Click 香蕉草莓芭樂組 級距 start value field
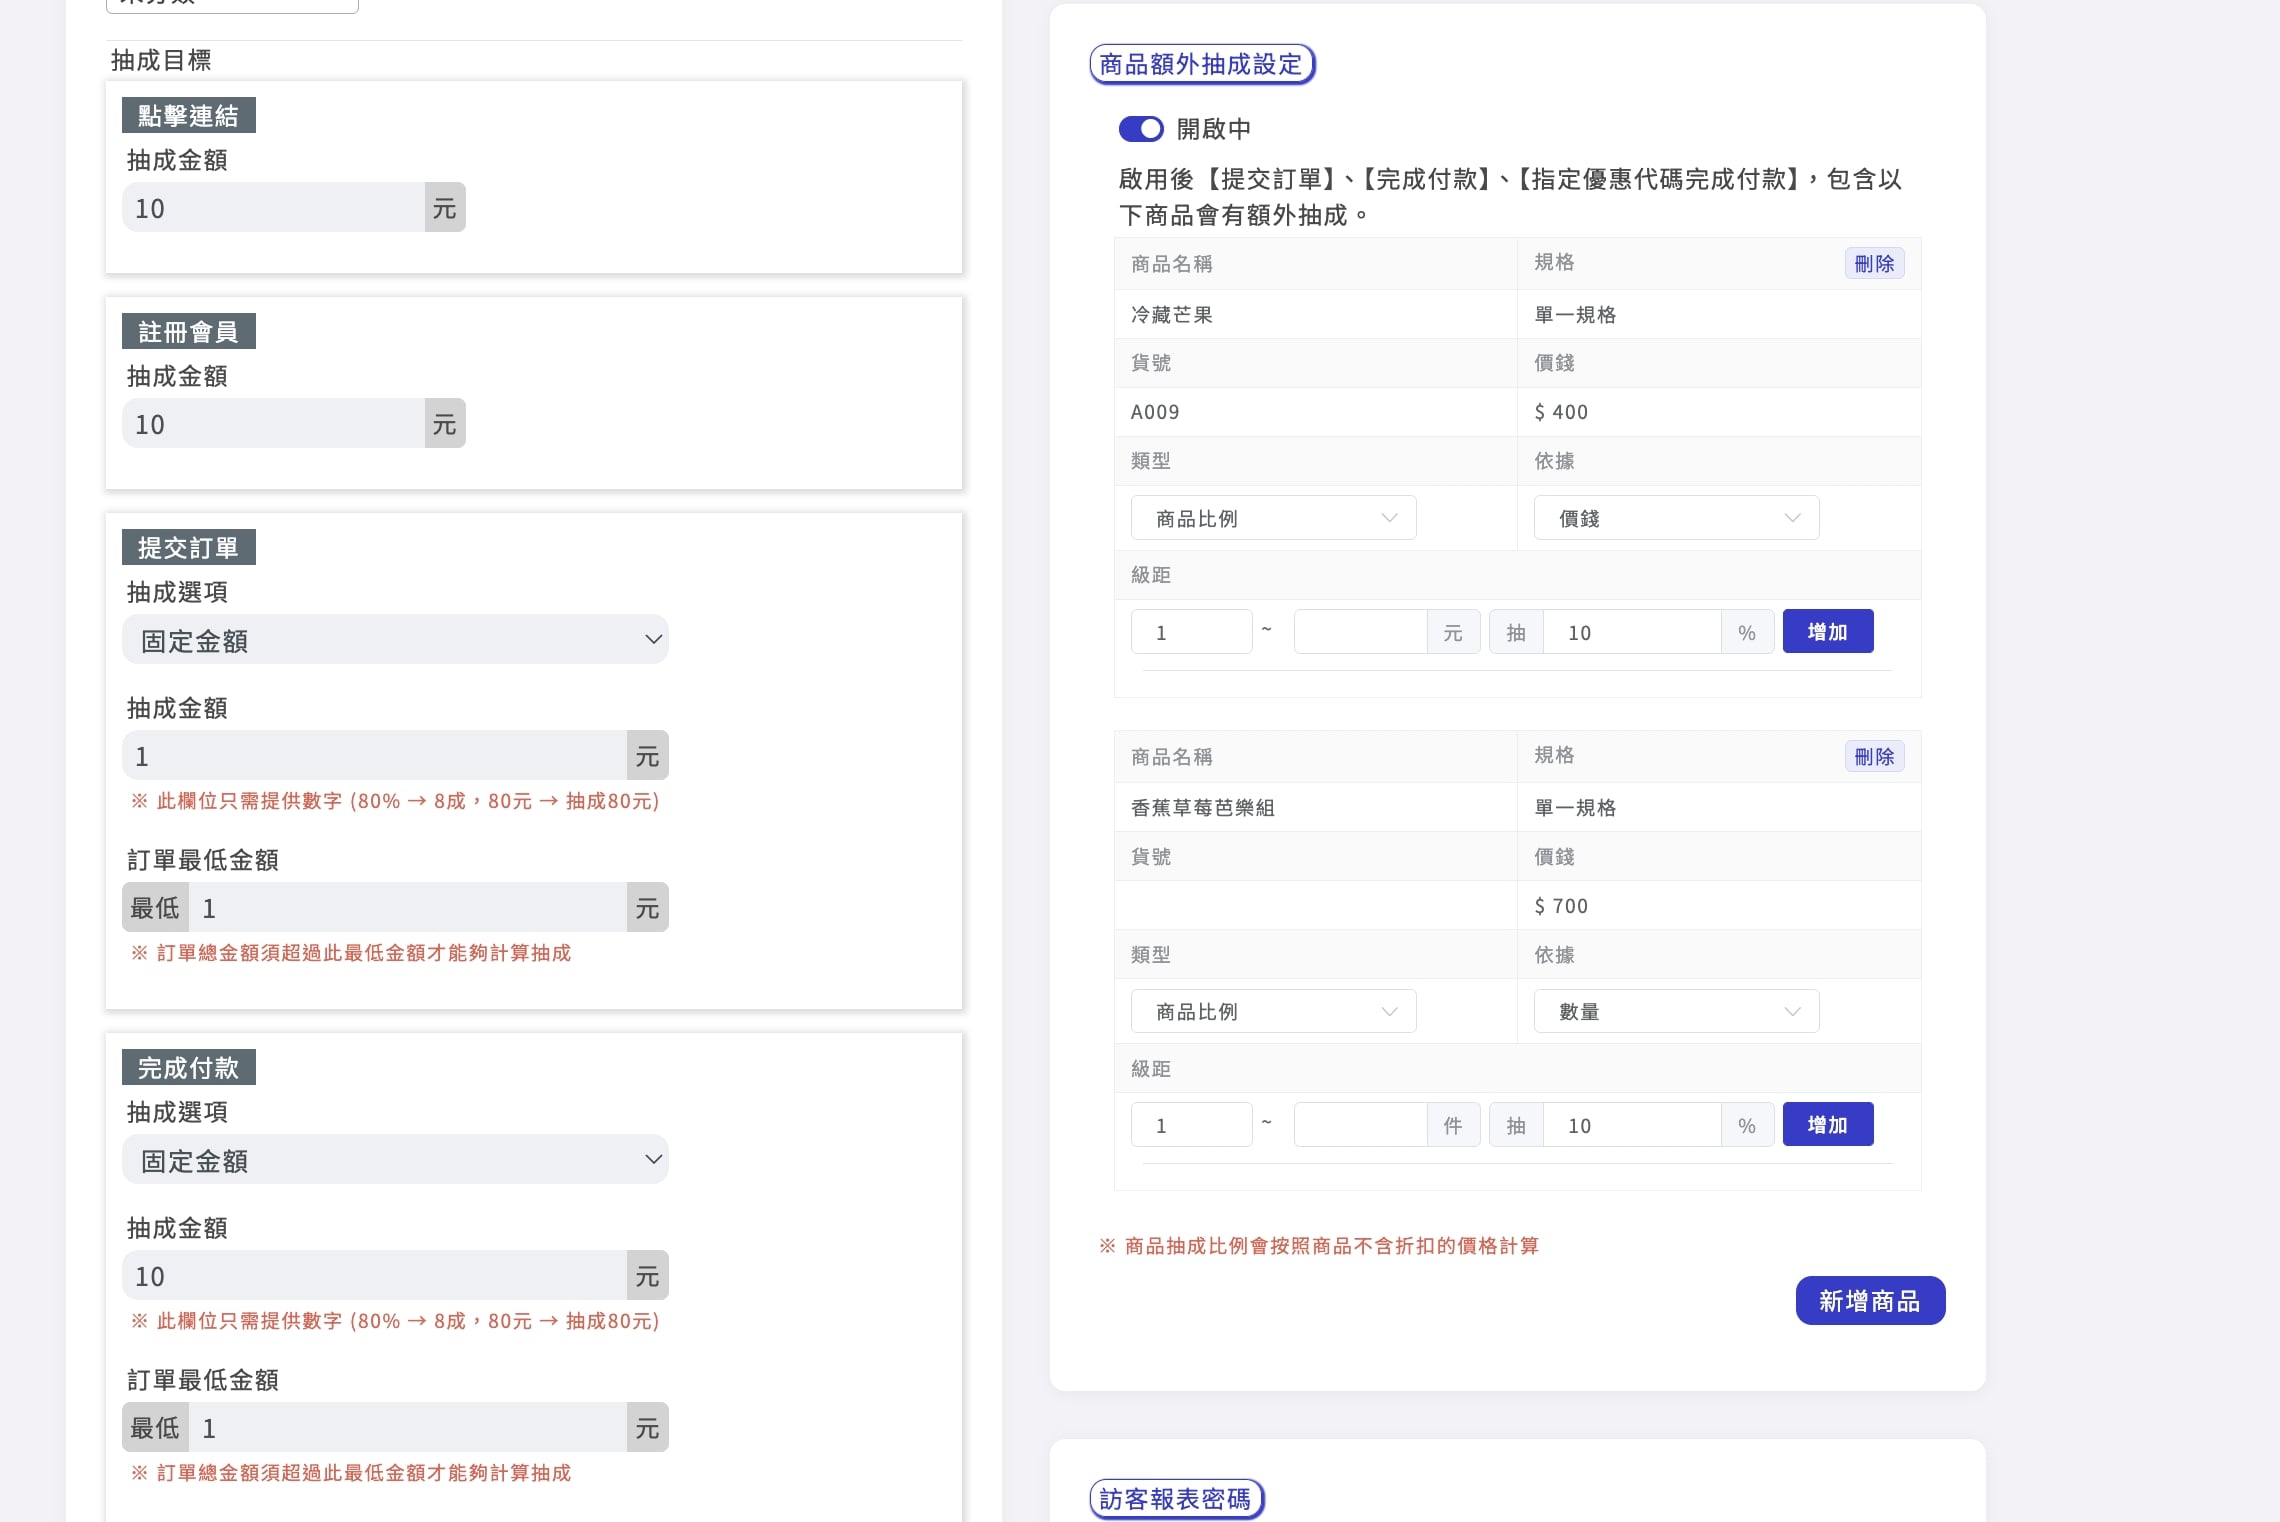 (x=1191, y=1125)
